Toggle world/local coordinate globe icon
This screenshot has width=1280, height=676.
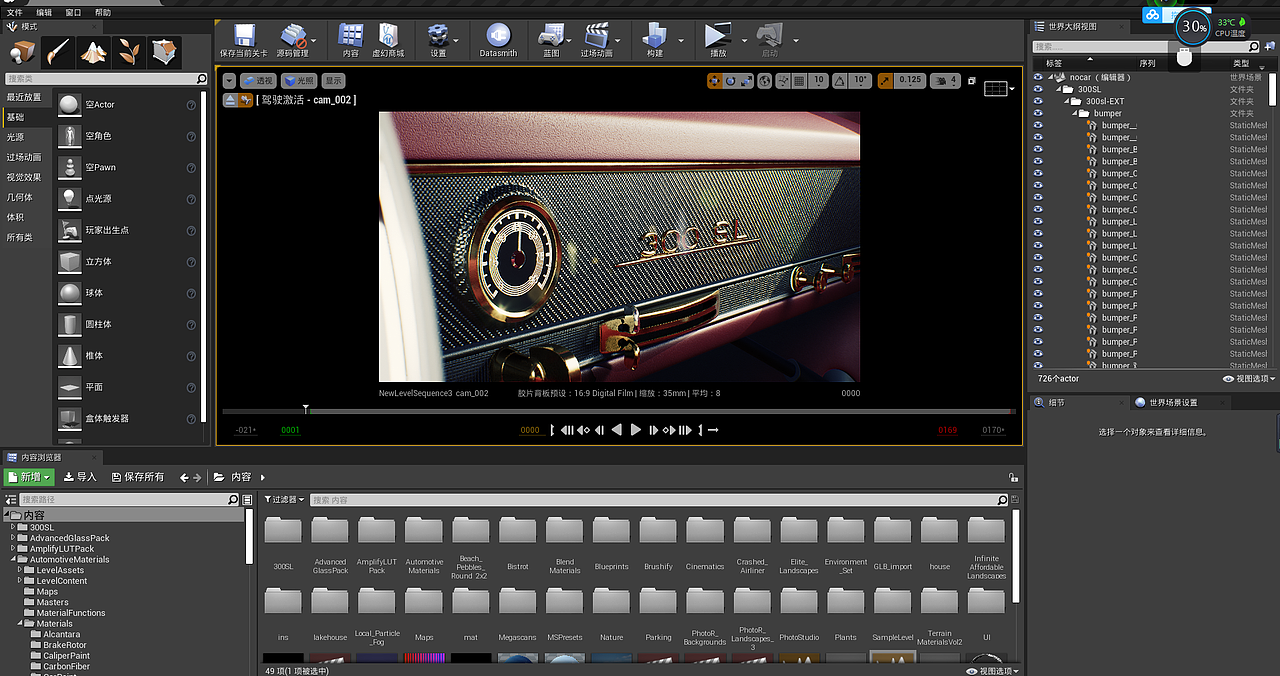(x=765, y=81)
